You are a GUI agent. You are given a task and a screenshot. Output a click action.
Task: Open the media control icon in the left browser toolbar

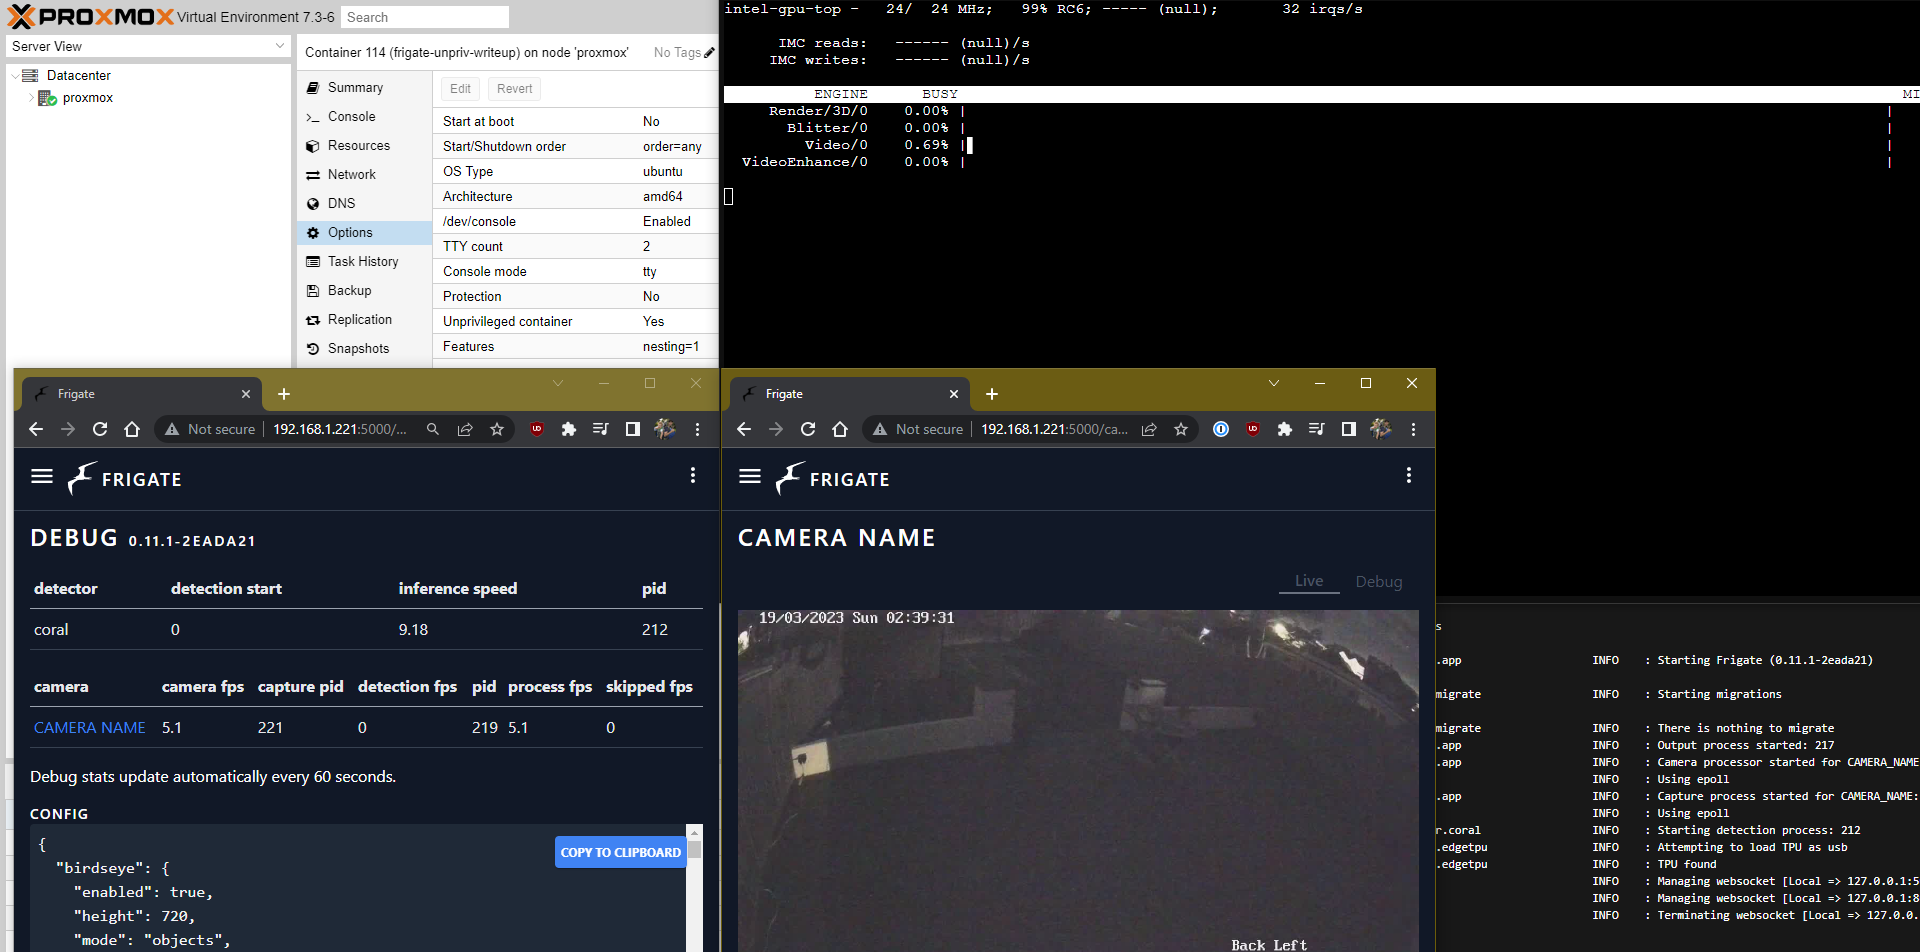pos(601,429)
